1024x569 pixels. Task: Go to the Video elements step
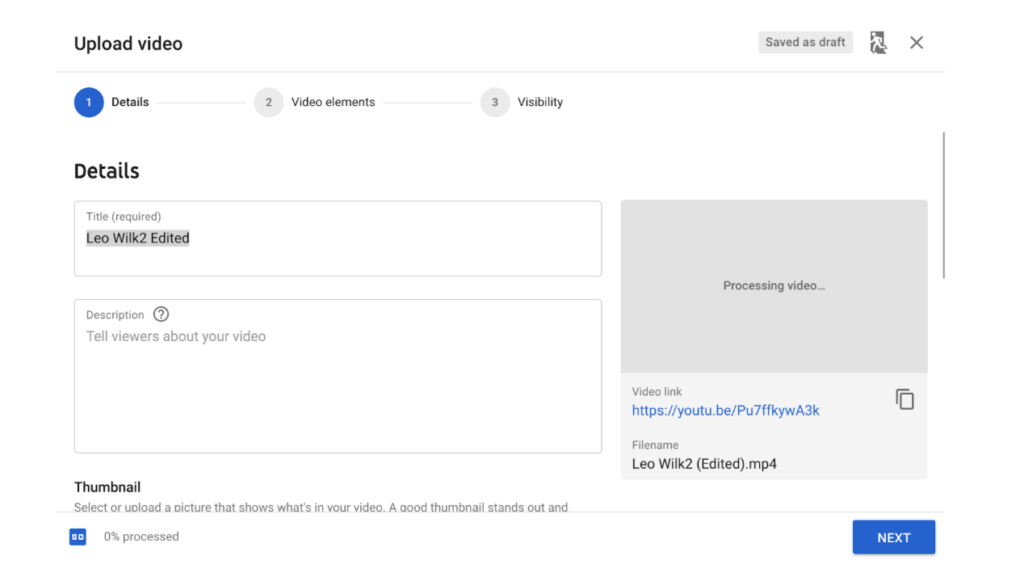[268, 102]
